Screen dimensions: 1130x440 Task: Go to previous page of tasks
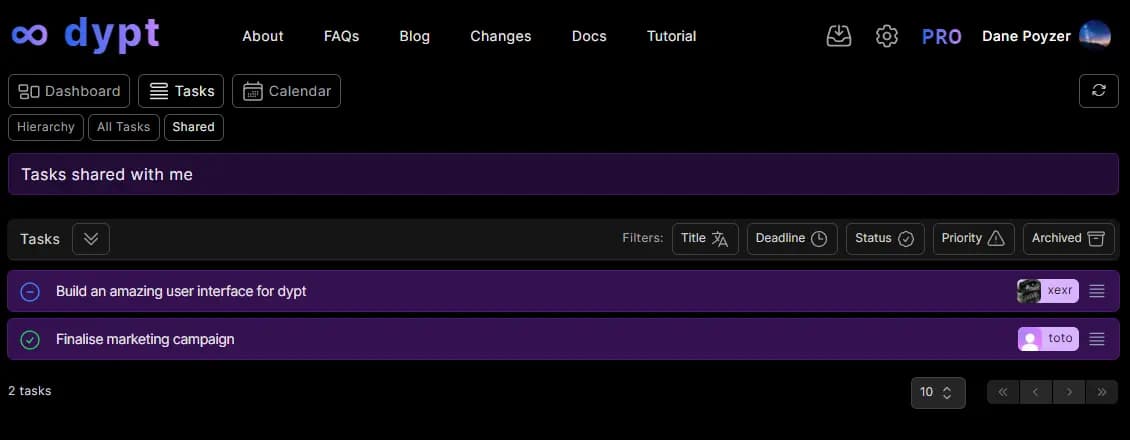[x=1036, y=392]
